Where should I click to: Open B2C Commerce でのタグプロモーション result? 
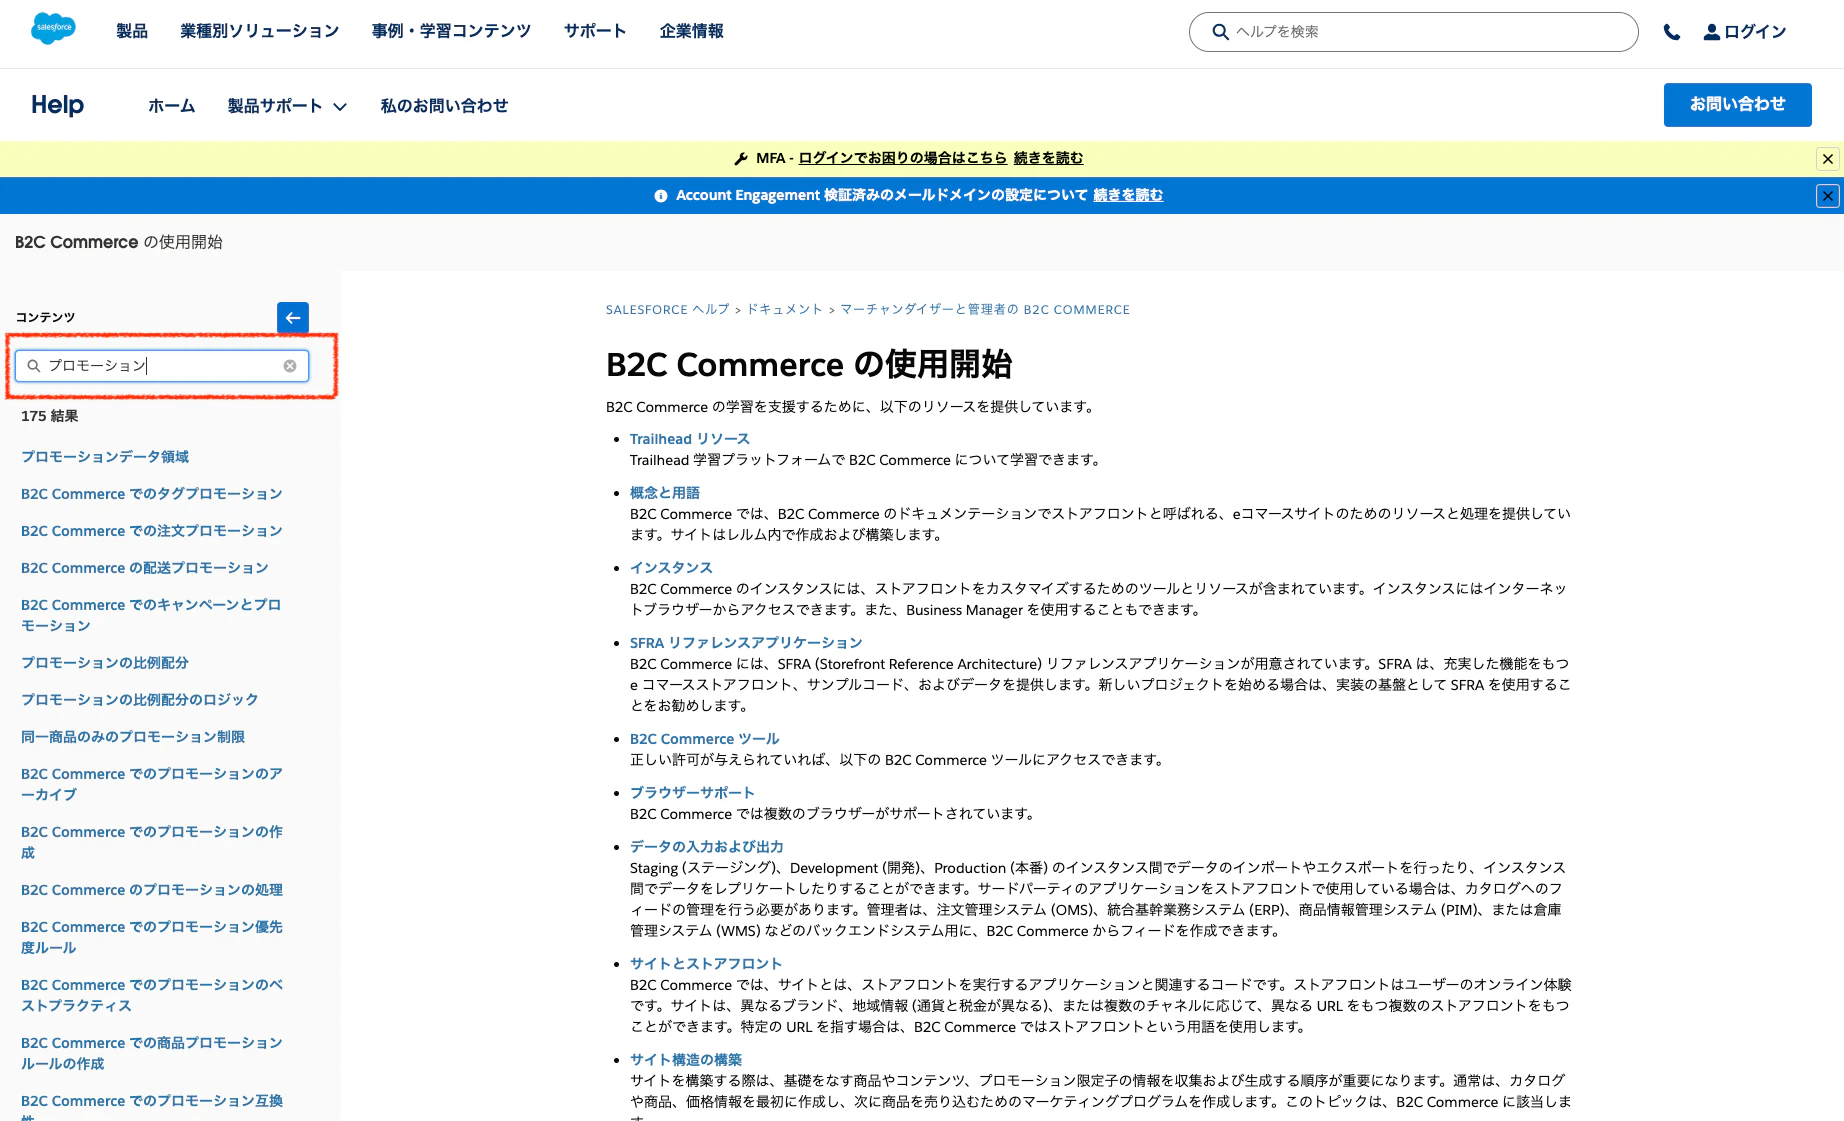(152, 494)
